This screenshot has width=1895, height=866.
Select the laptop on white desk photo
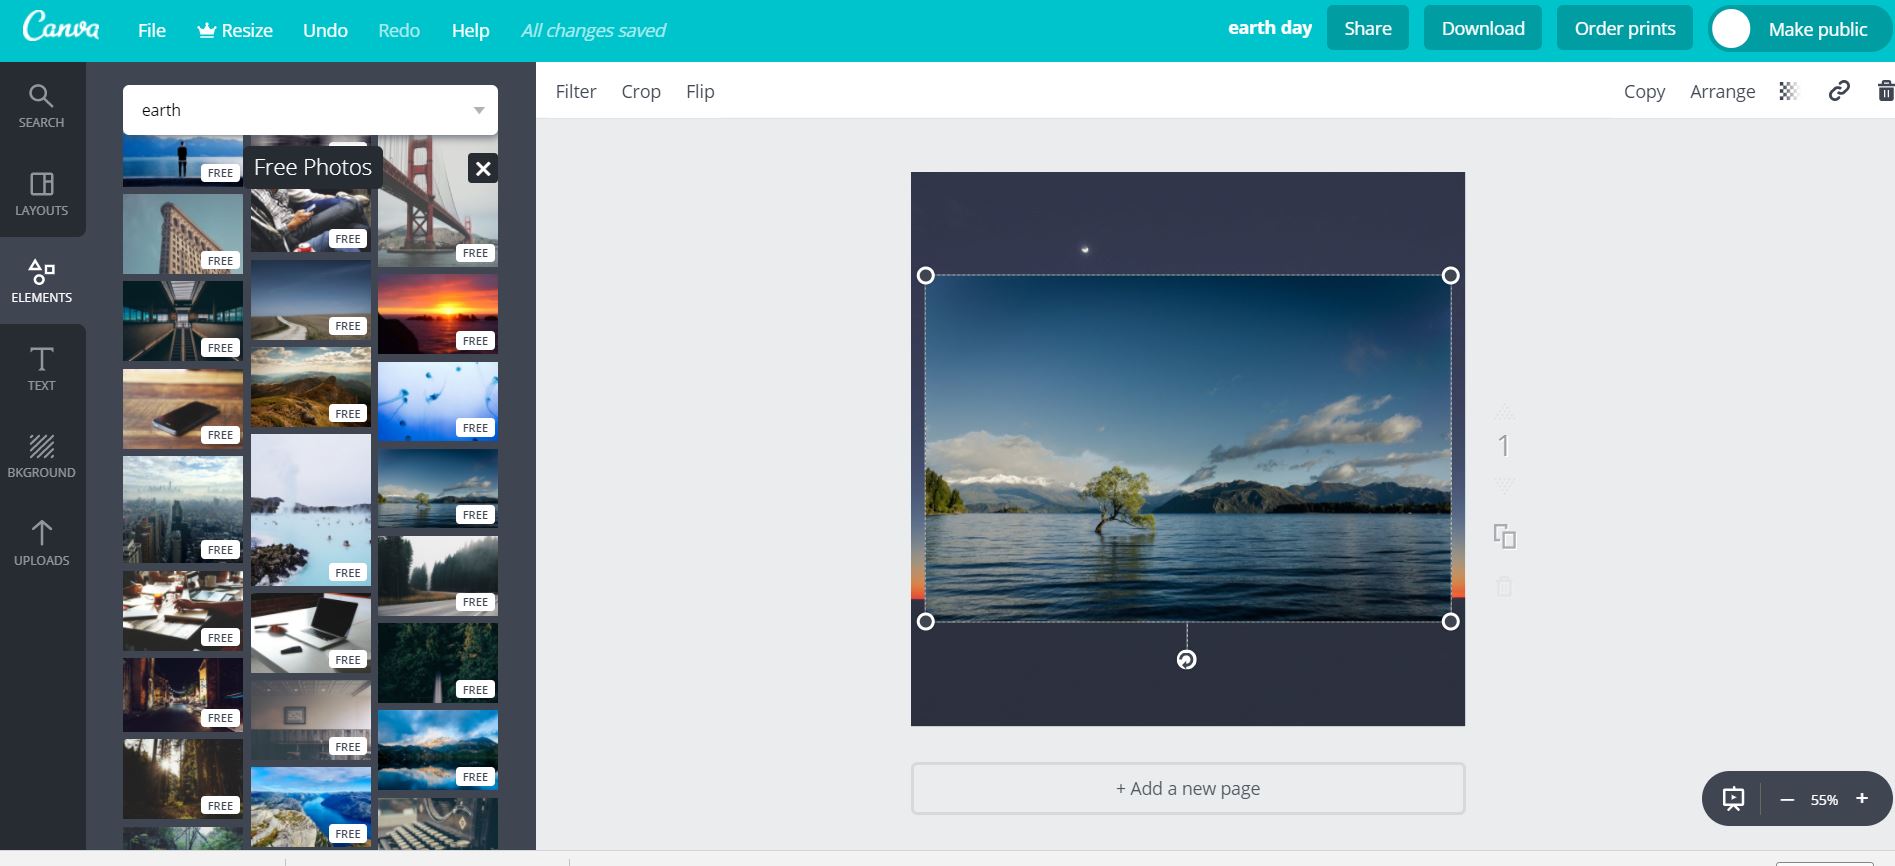[311, 633]
